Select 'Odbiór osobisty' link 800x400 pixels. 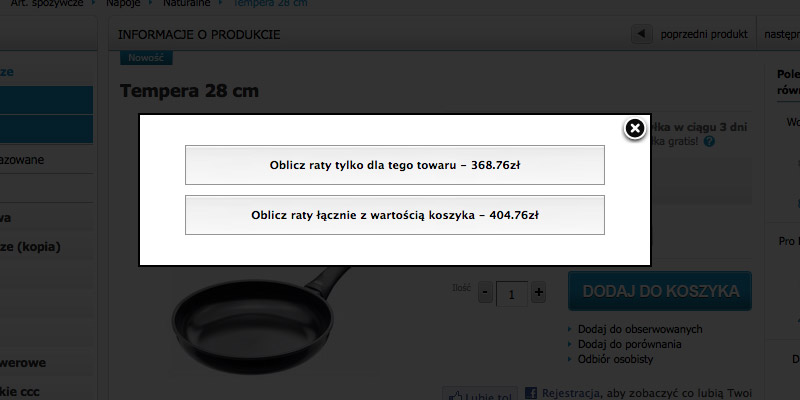point(615,359)
